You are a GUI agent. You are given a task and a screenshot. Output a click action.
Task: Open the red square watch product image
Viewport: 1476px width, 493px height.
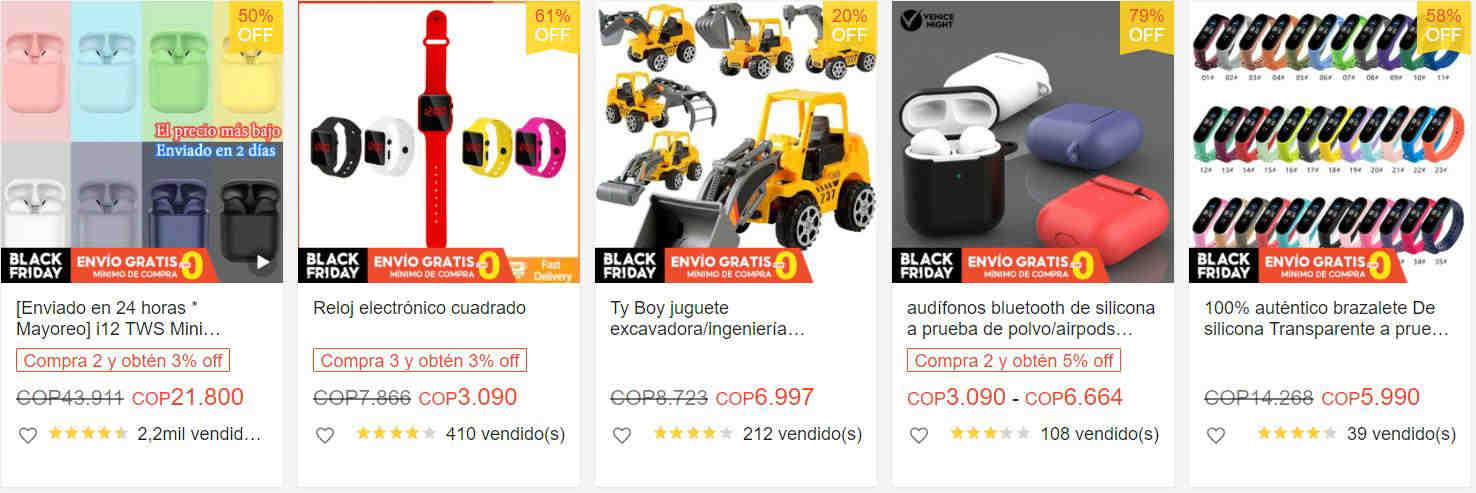pyautogui.click(x=438, y=142)
